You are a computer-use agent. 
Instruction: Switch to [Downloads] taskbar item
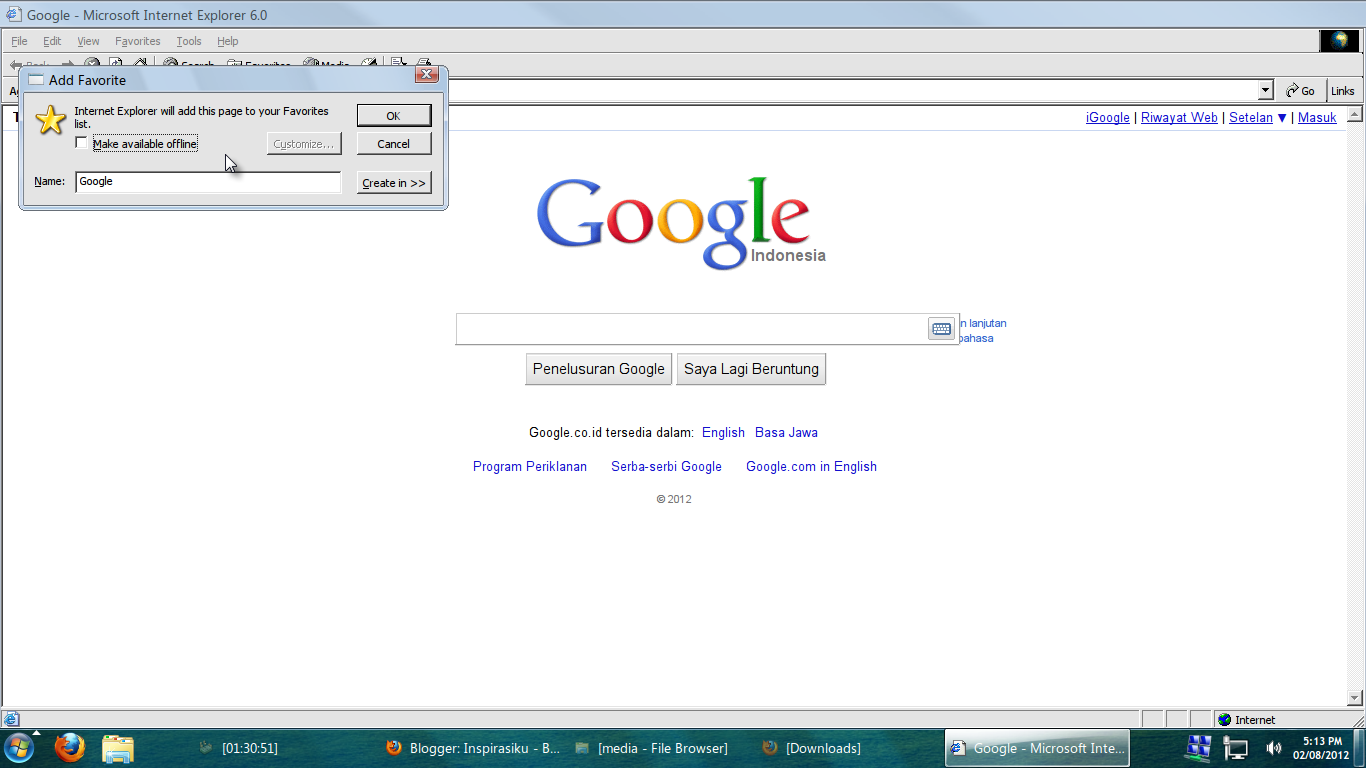[x=811, y=748]
